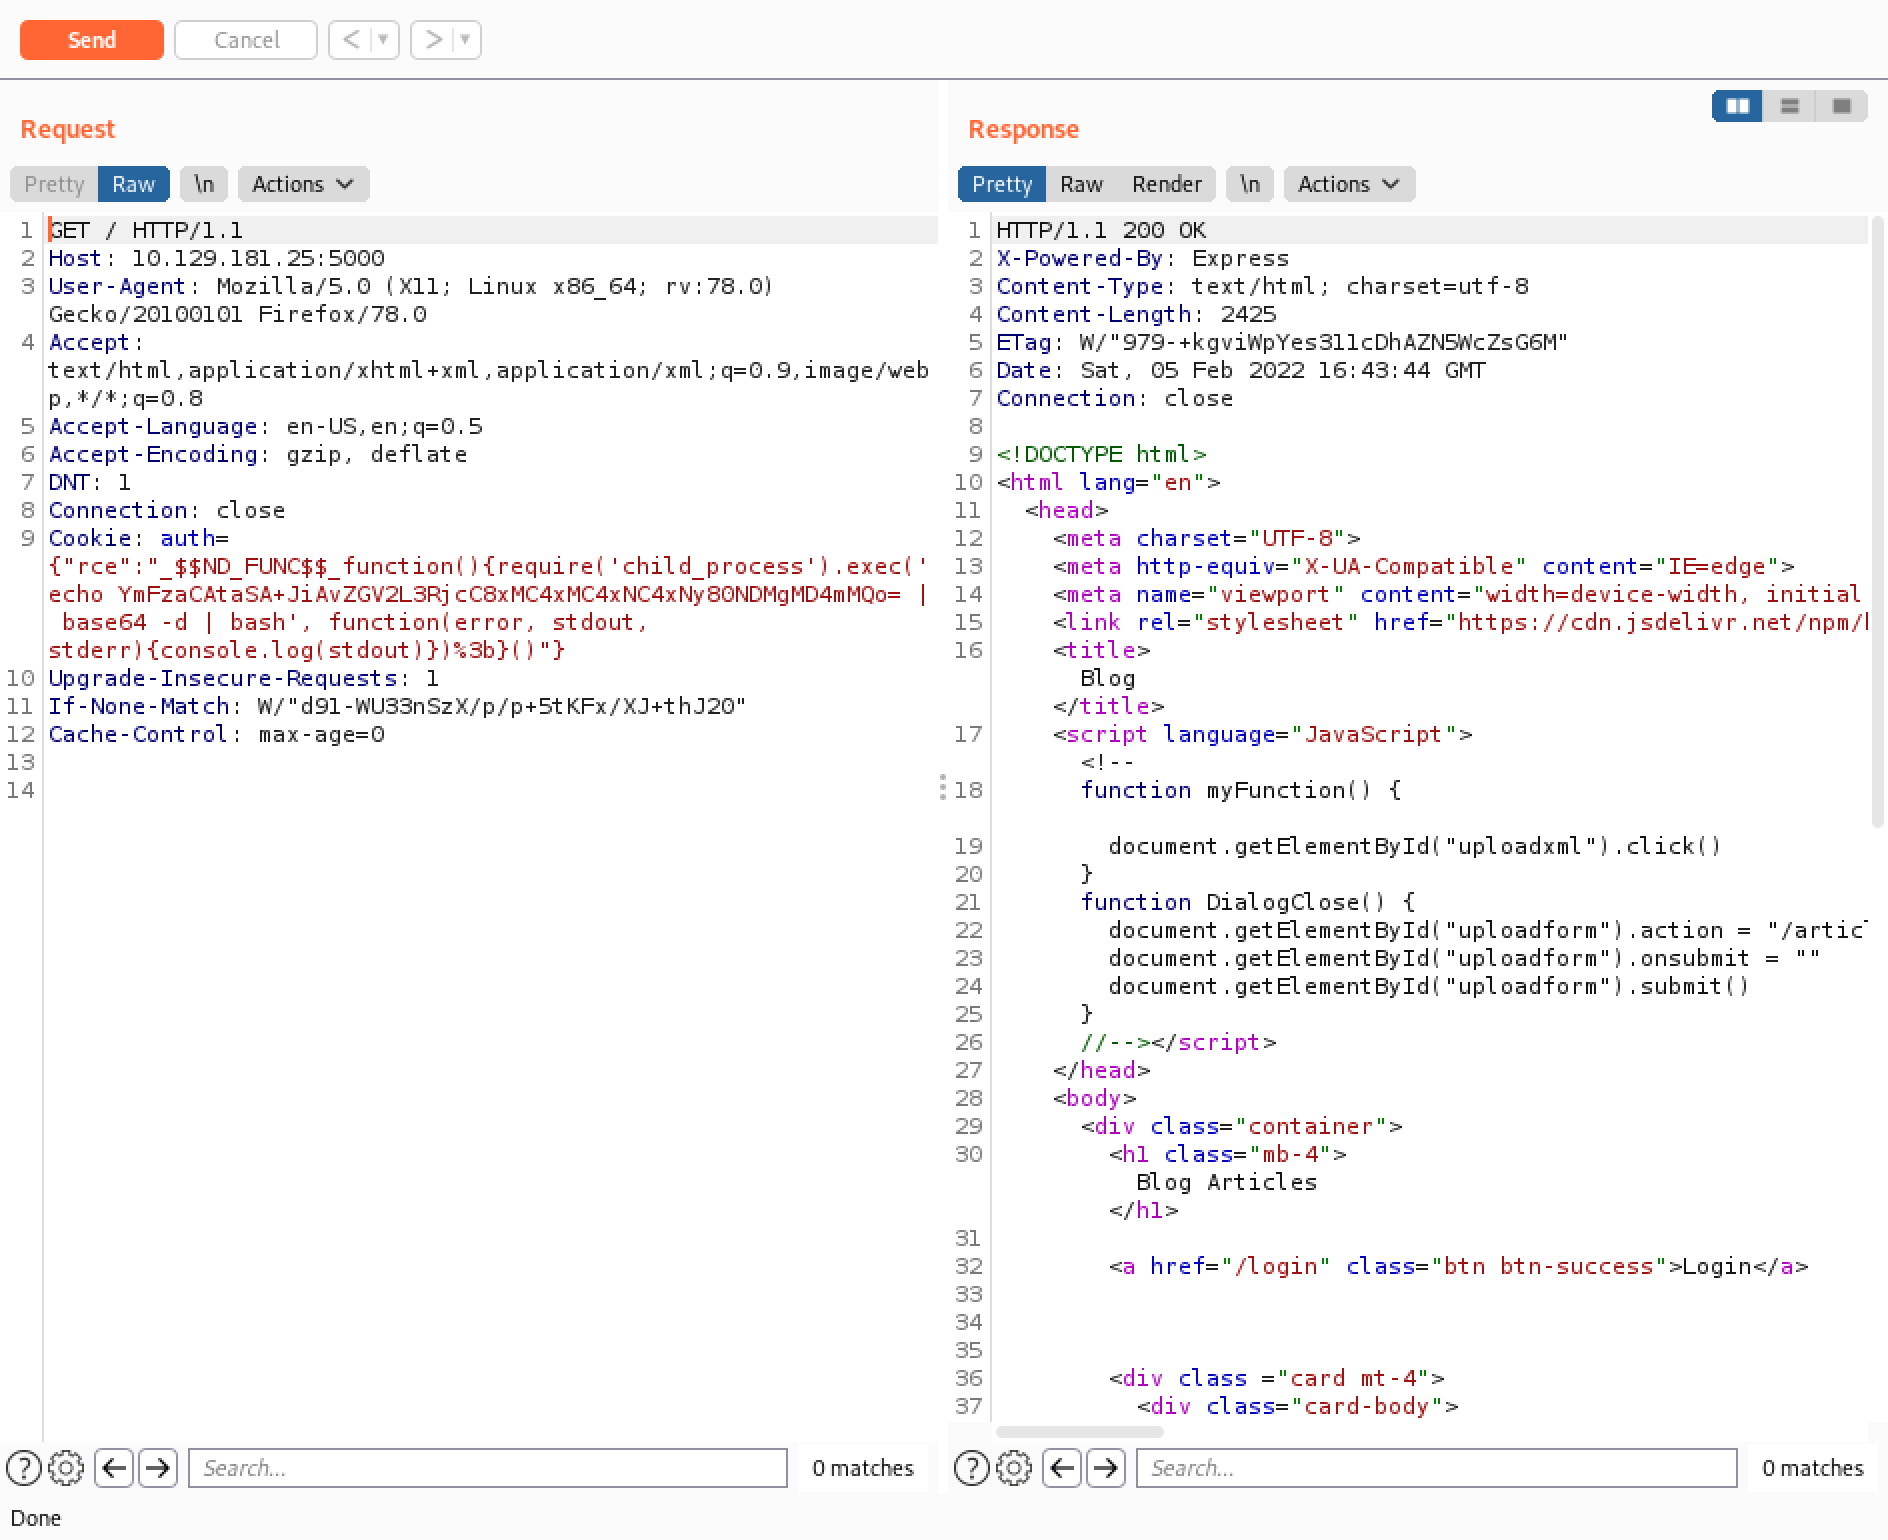This screenshot has height=1540, width=1888.
Task: Toggle non-printable \n characters in Request
Action: pos(204,184)
